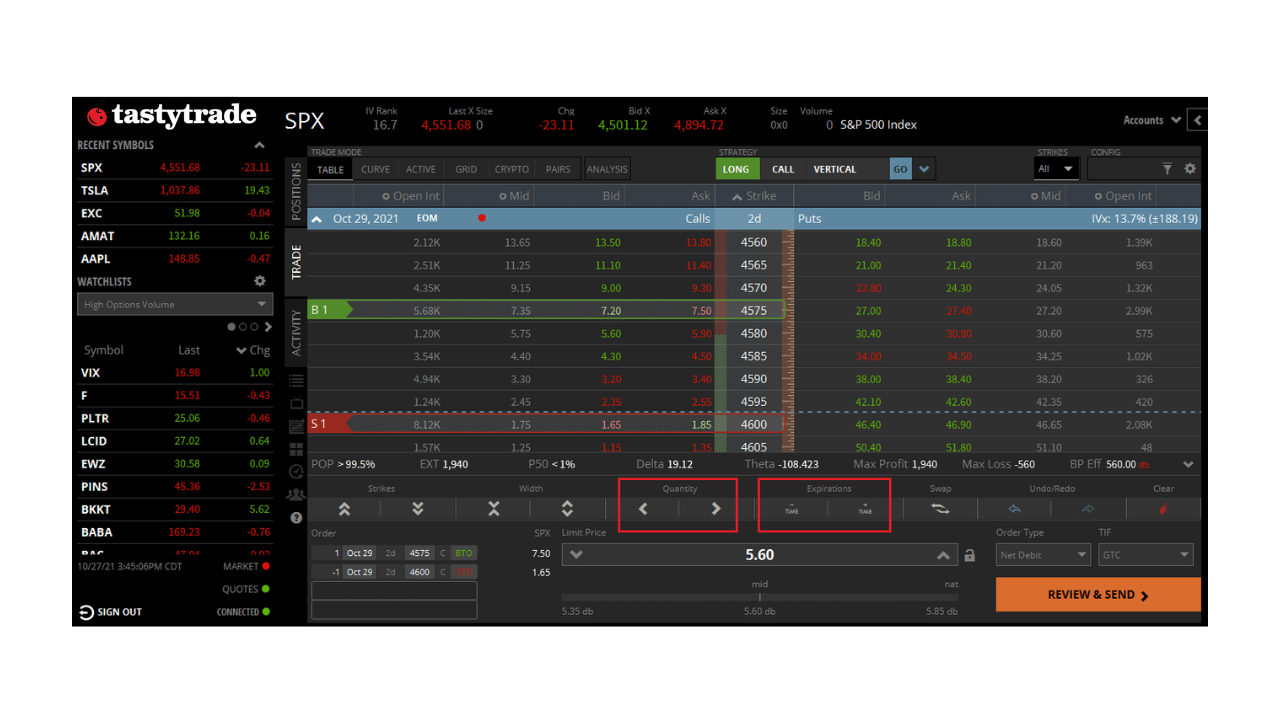
Task: Open the strategy dropdown arrow beside GO
Action: click(x=925, y=169)
